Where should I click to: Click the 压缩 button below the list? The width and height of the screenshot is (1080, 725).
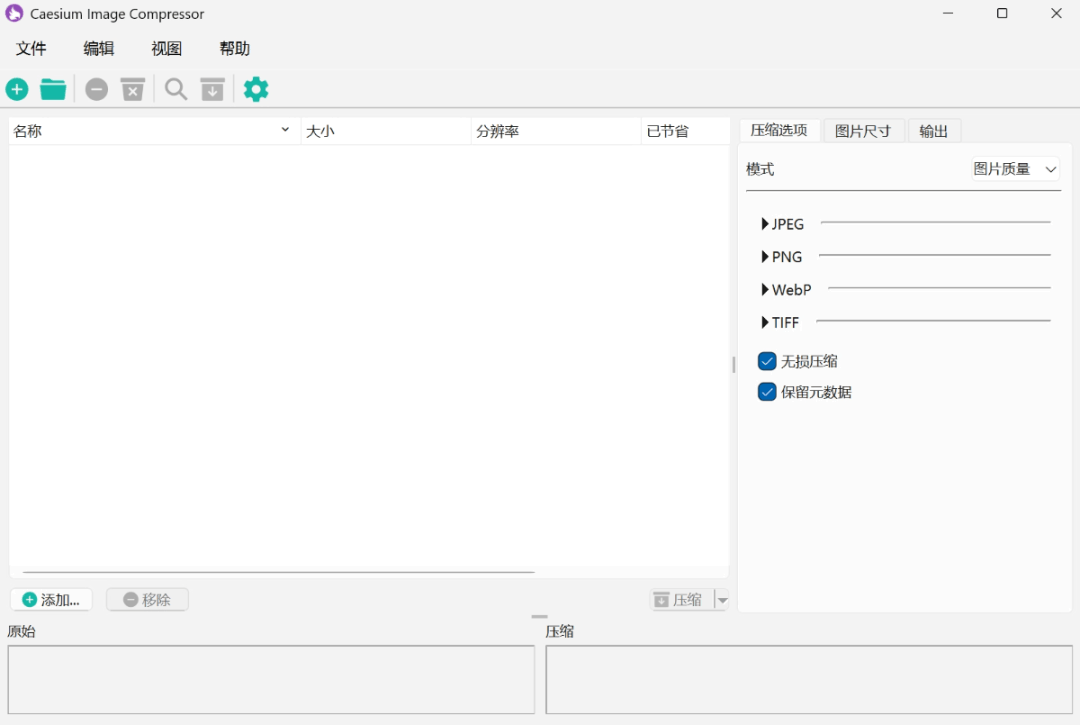(x=680, y=600)
